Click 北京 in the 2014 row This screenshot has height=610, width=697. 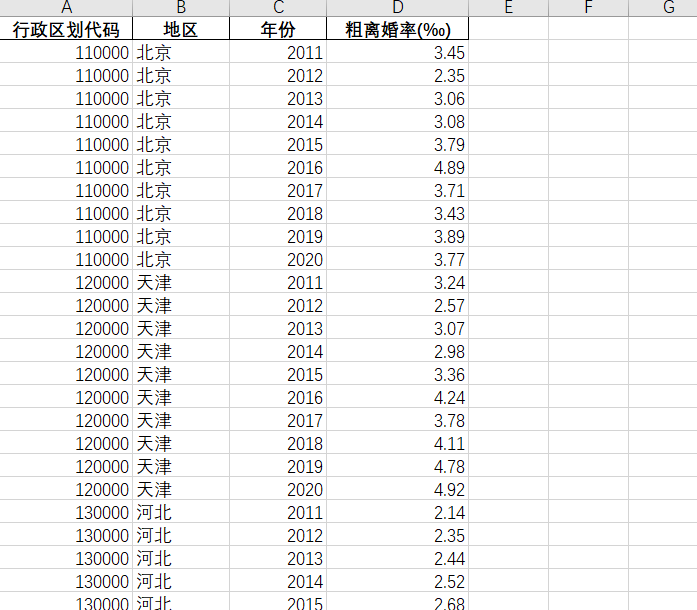click(181, 122)
